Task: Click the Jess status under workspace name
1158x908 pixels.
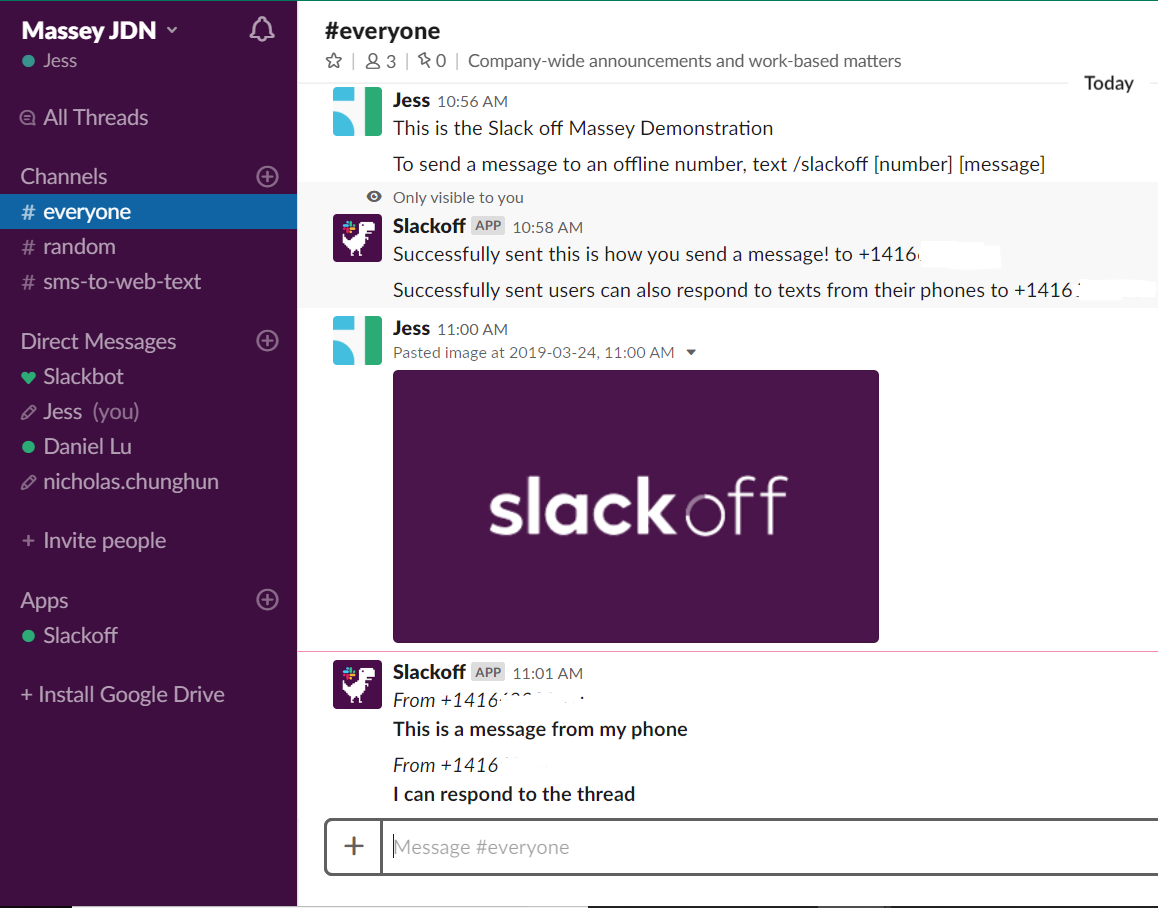Action: point(50,61)
